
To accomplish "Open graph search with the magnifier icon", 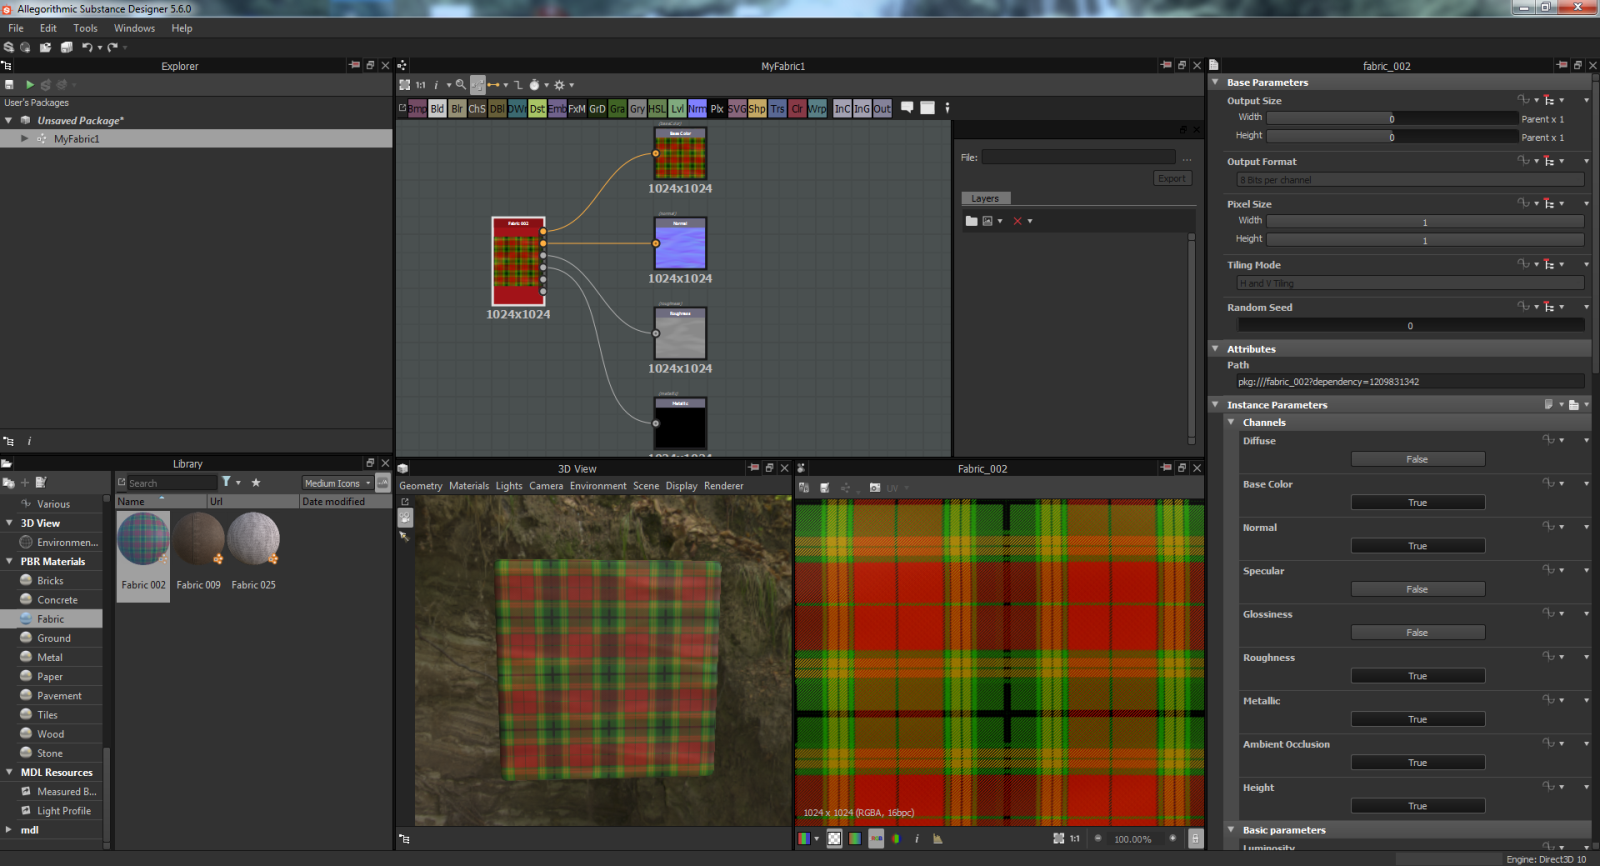I will pos(461,85).
